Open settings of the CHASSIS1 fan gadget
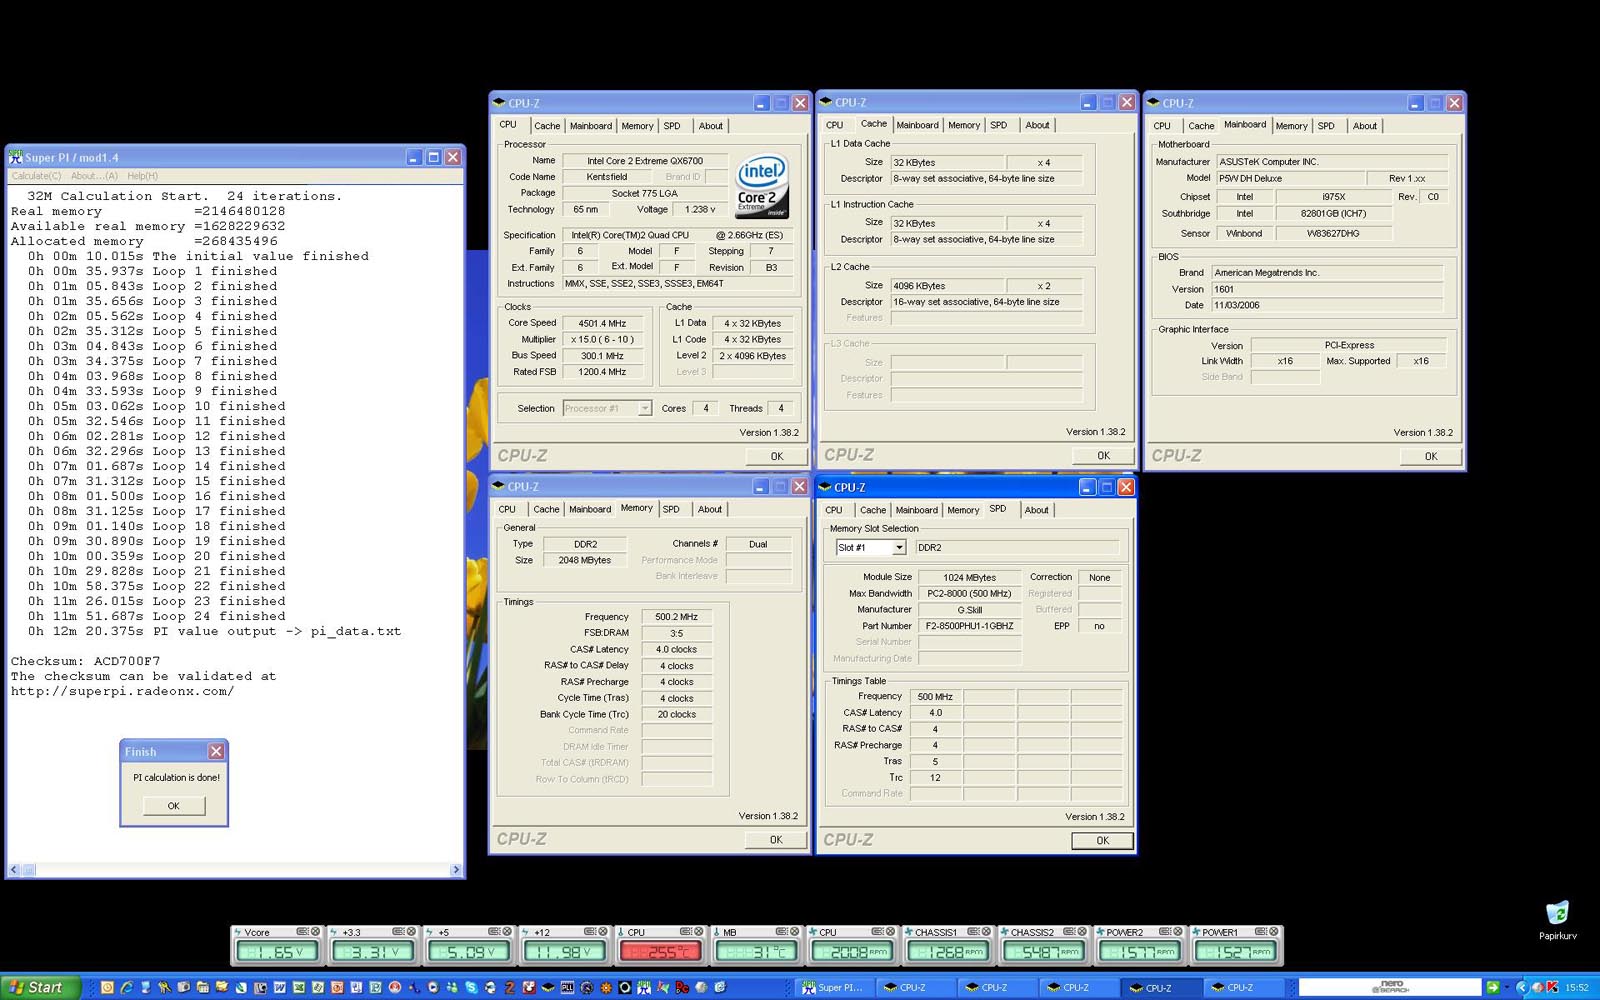This screenshot has height=1000, width=1600. coord(973,931)
